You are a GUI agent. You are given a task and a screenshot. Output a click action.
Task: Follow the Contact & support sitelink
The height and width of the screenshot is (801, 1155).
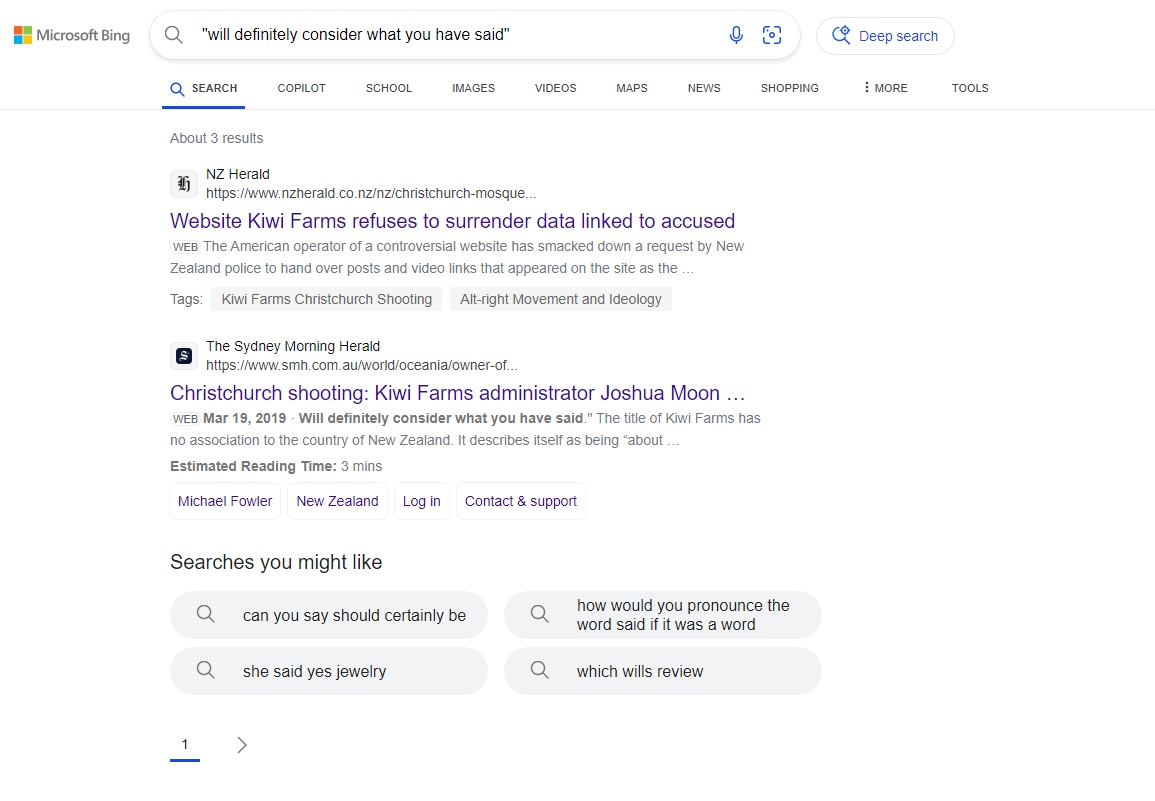[521, 501]
